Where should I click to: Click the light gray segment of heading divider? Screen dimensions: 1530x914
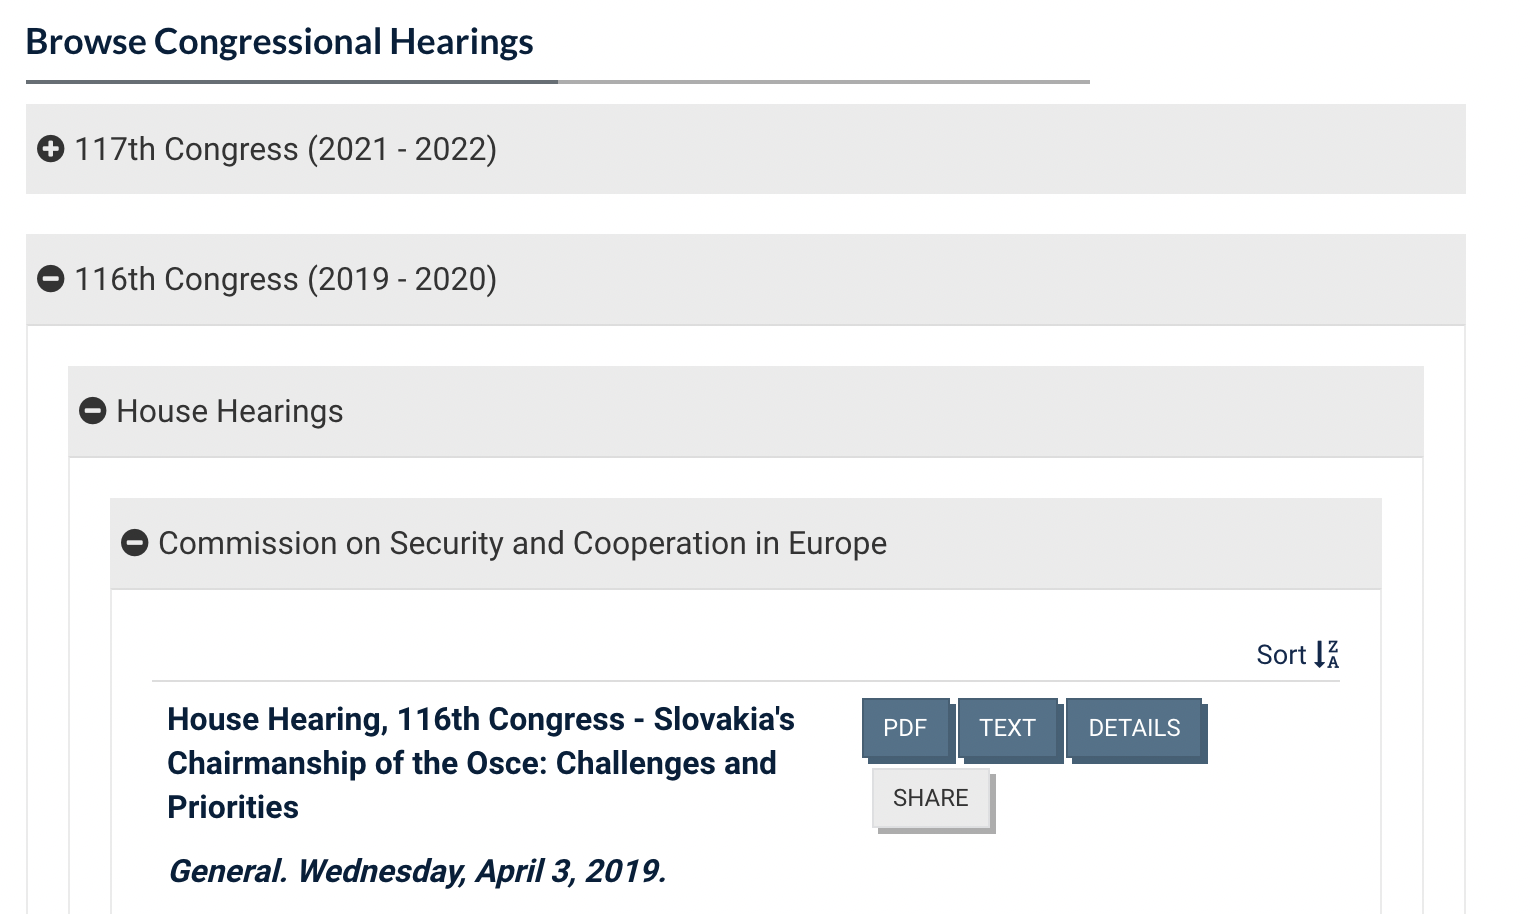tap(823, 81)
